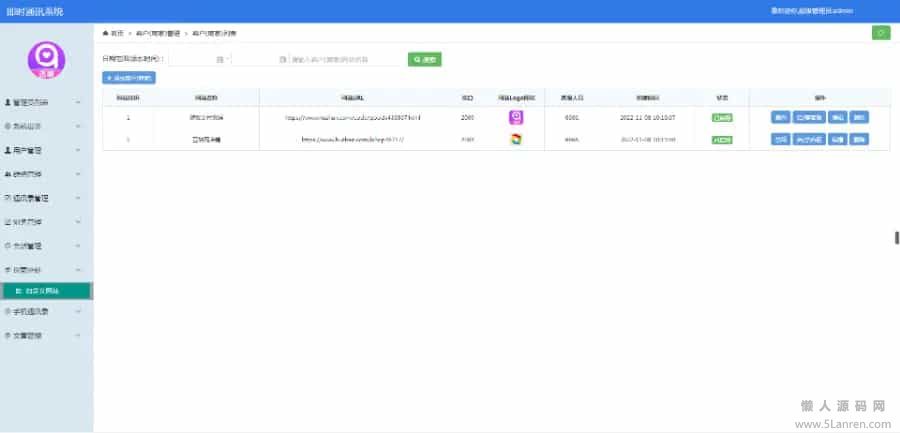Click the leftmost blue action button in the first row
This screenshot has height=433, width=900.
pos(781,117)
